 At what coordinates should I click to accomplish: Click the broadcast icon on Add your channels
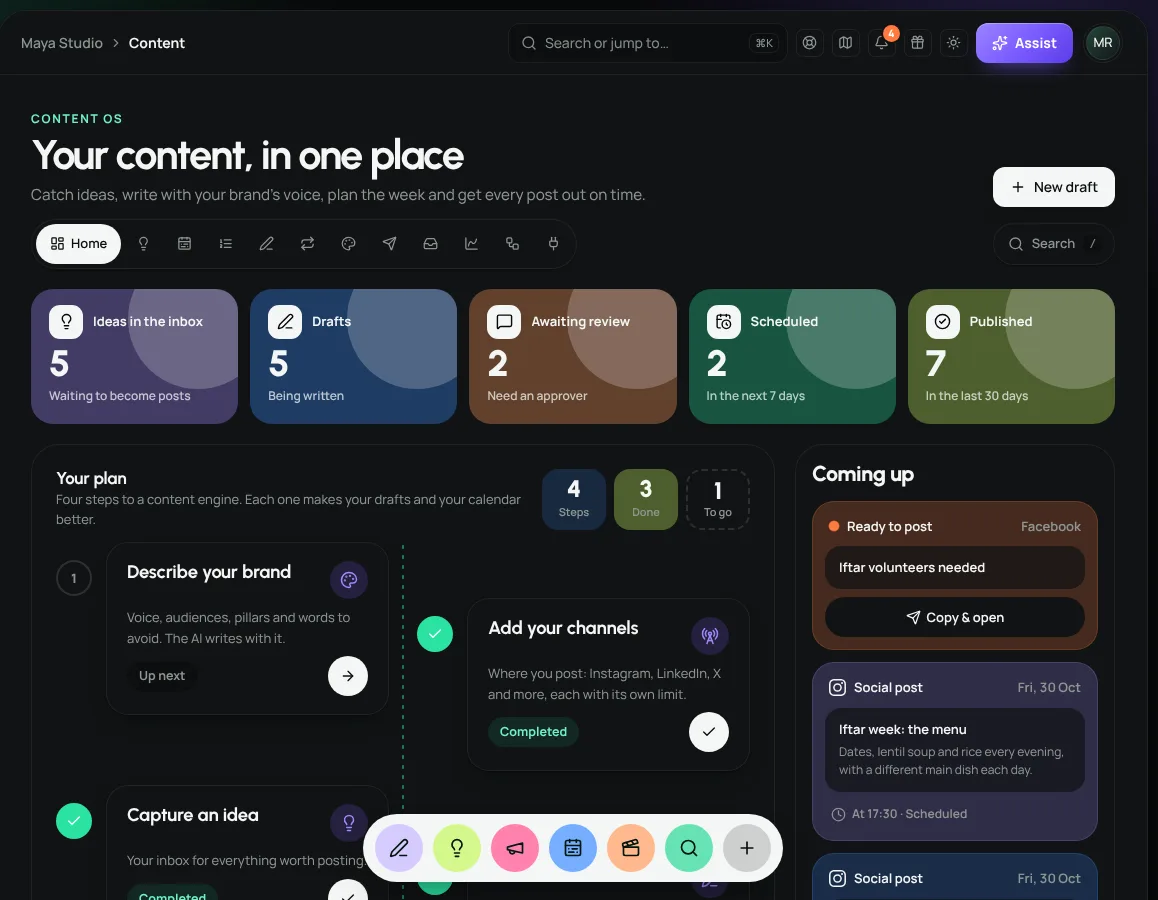click(x=710, y=636)
